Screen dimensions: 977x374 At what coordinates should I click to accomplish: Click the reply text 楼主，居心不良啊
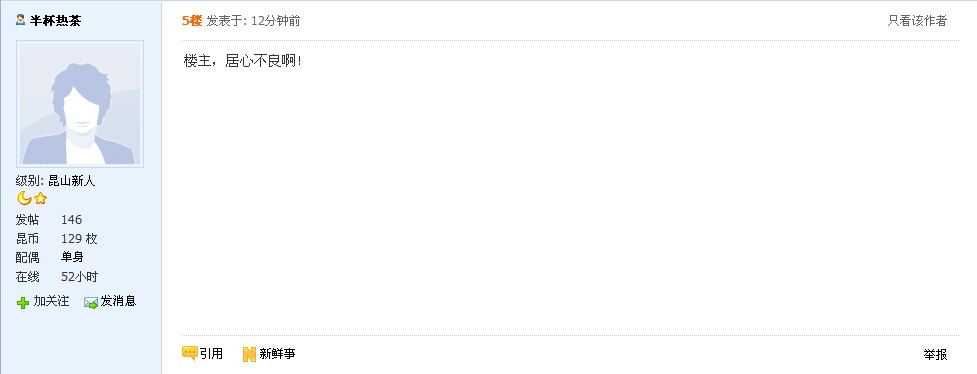(x=243, y=61)
